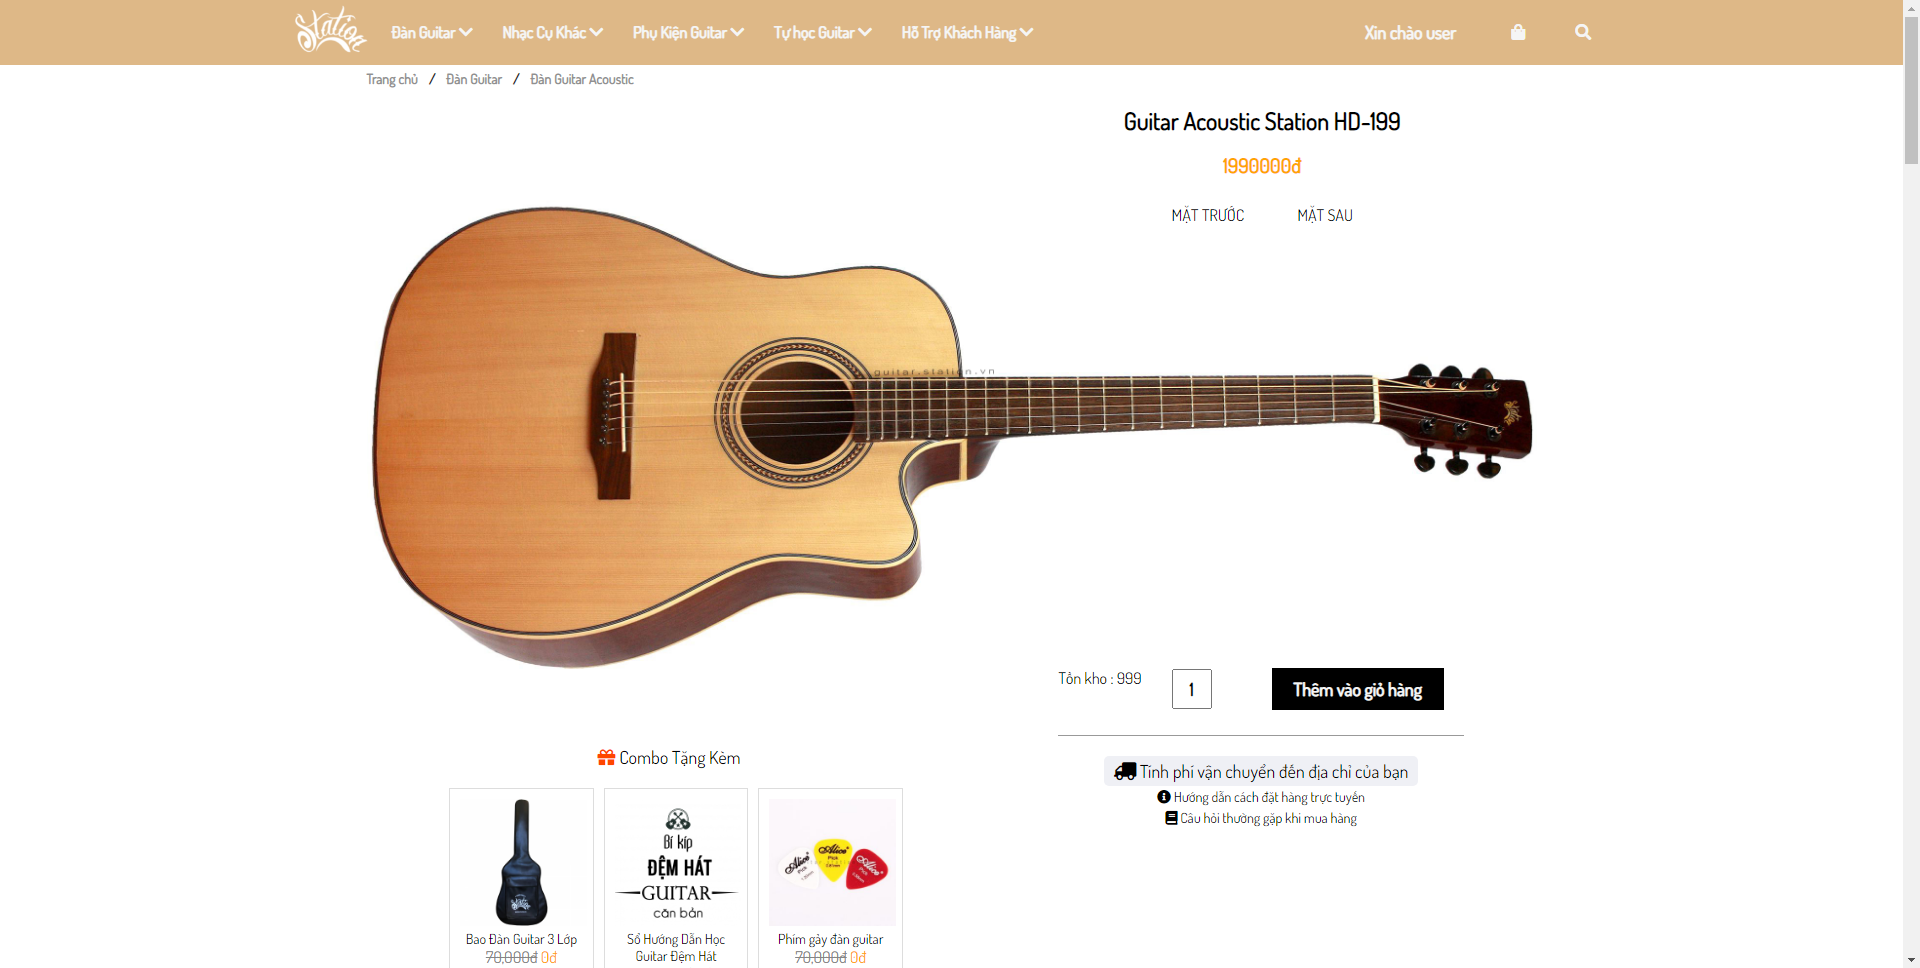1920x968 pixels.
Task: Go to Trang chủ via breadcrumb
Action: click(391, 79)
